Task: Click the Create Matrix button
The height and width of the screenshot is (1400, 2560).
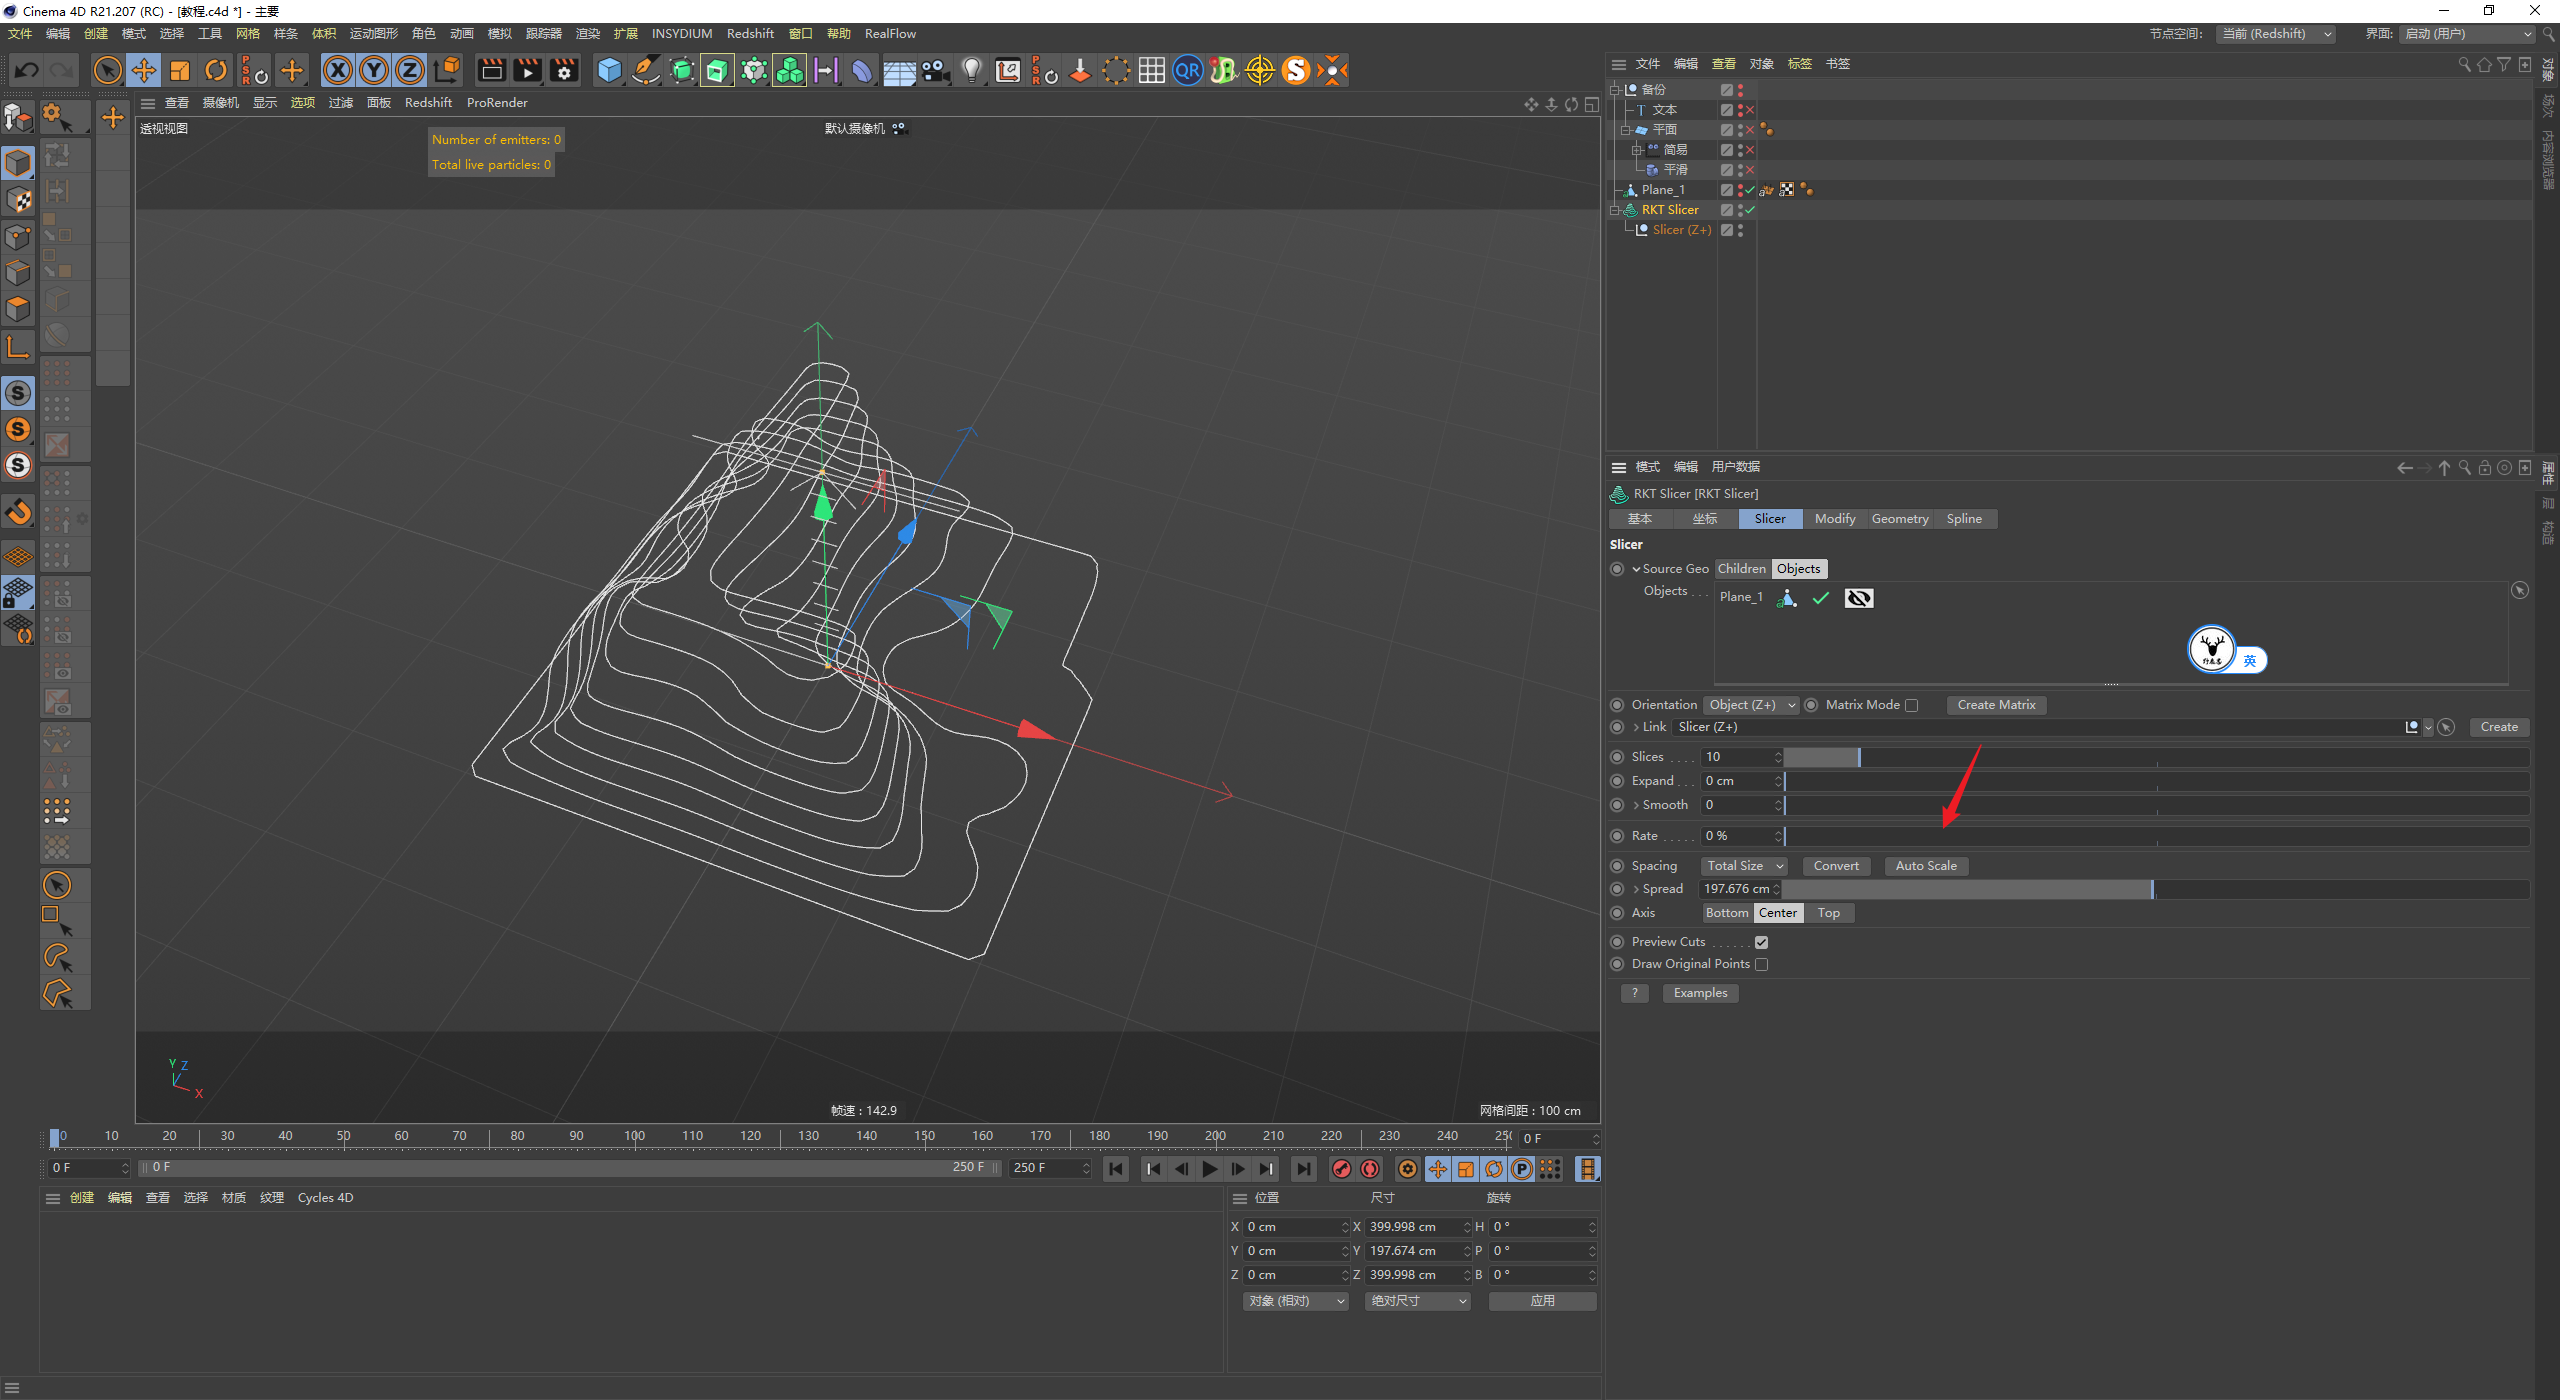Action: pyautogui.click(x=1995, y=705)
